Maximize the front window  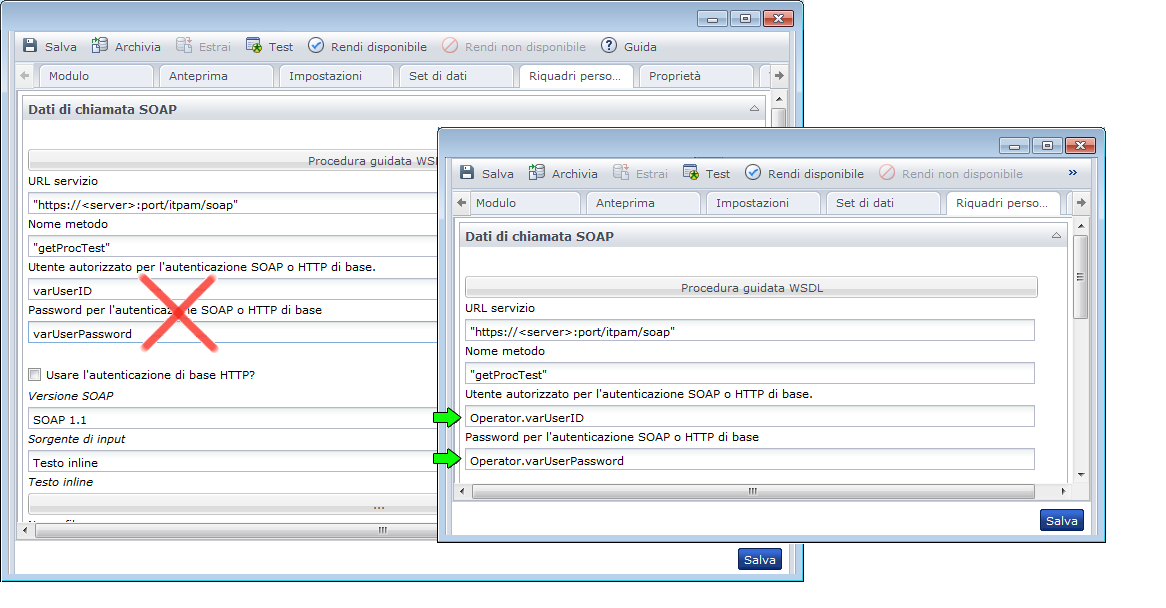click(1046, 145)
